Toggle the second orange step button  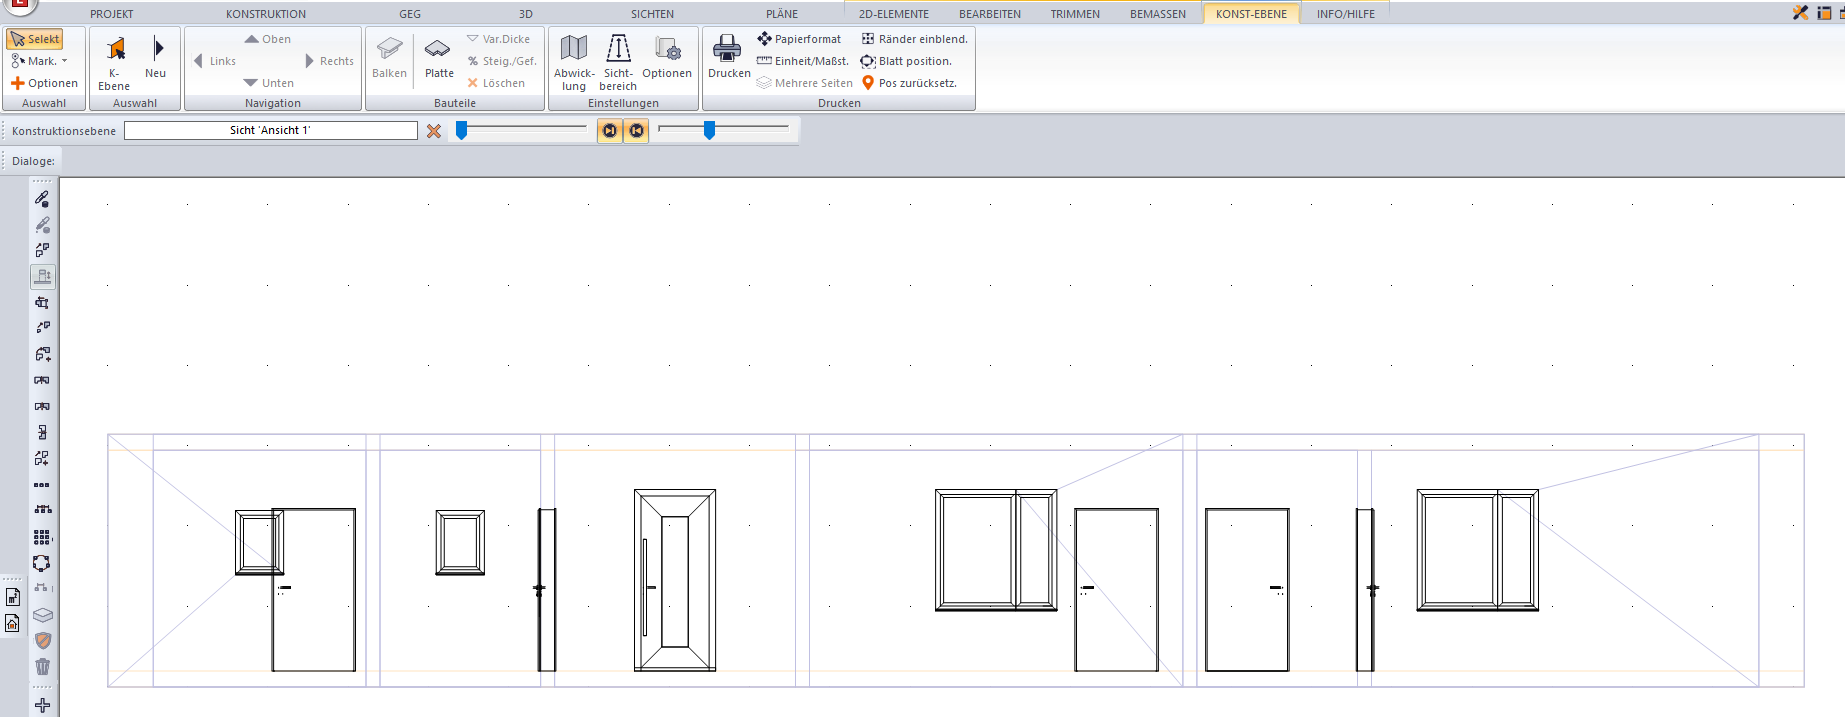pyautogui.click(x=636, y=131)
